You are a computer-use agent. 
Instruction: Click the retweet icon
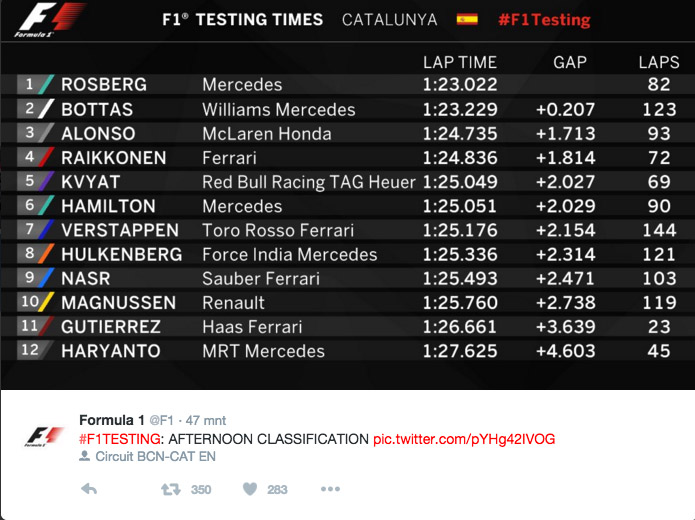click(171, 489)
